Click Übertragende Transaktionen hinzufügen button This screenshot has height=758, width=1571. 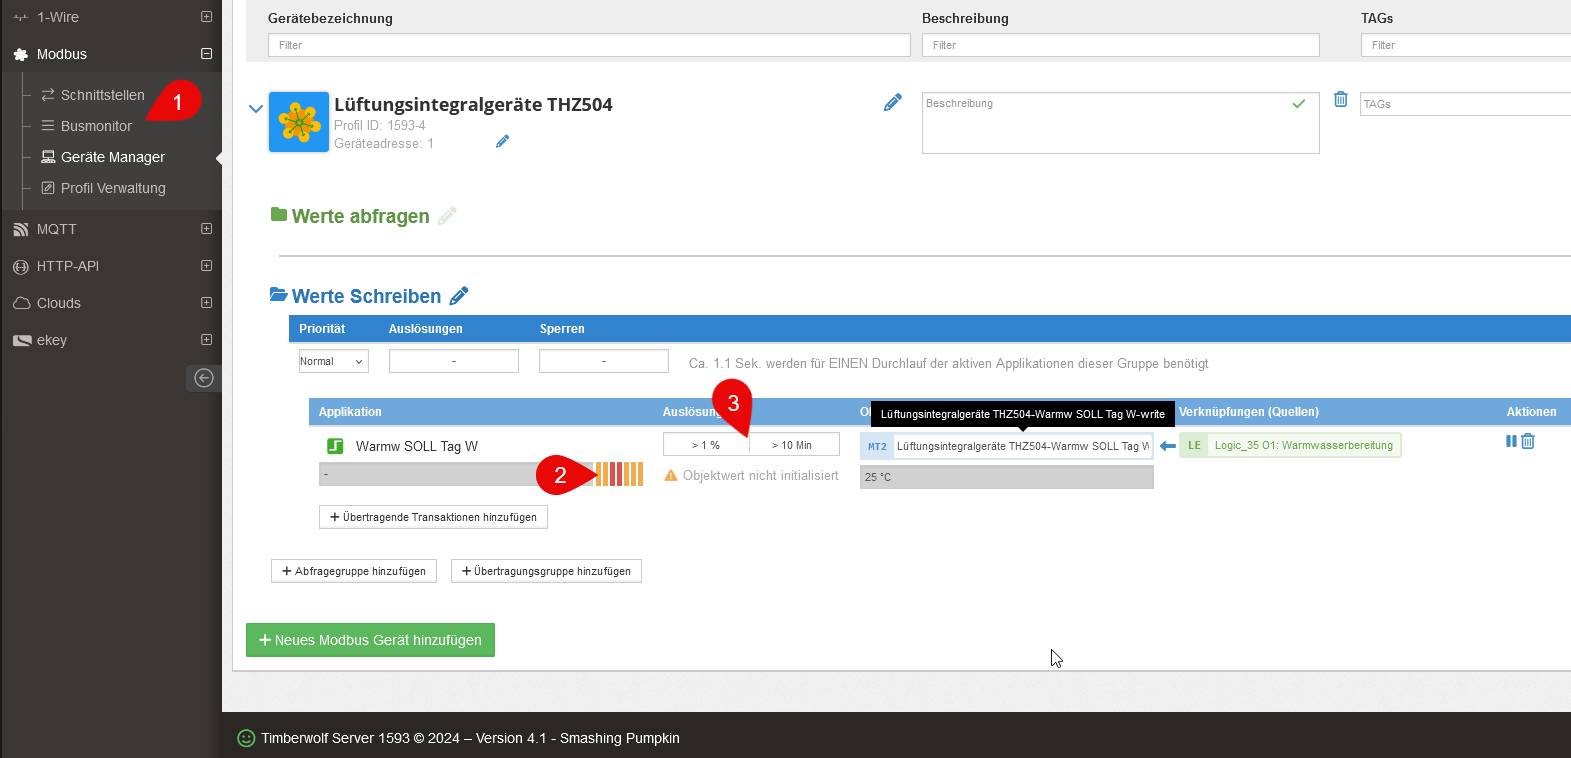(x=433, y=517)
